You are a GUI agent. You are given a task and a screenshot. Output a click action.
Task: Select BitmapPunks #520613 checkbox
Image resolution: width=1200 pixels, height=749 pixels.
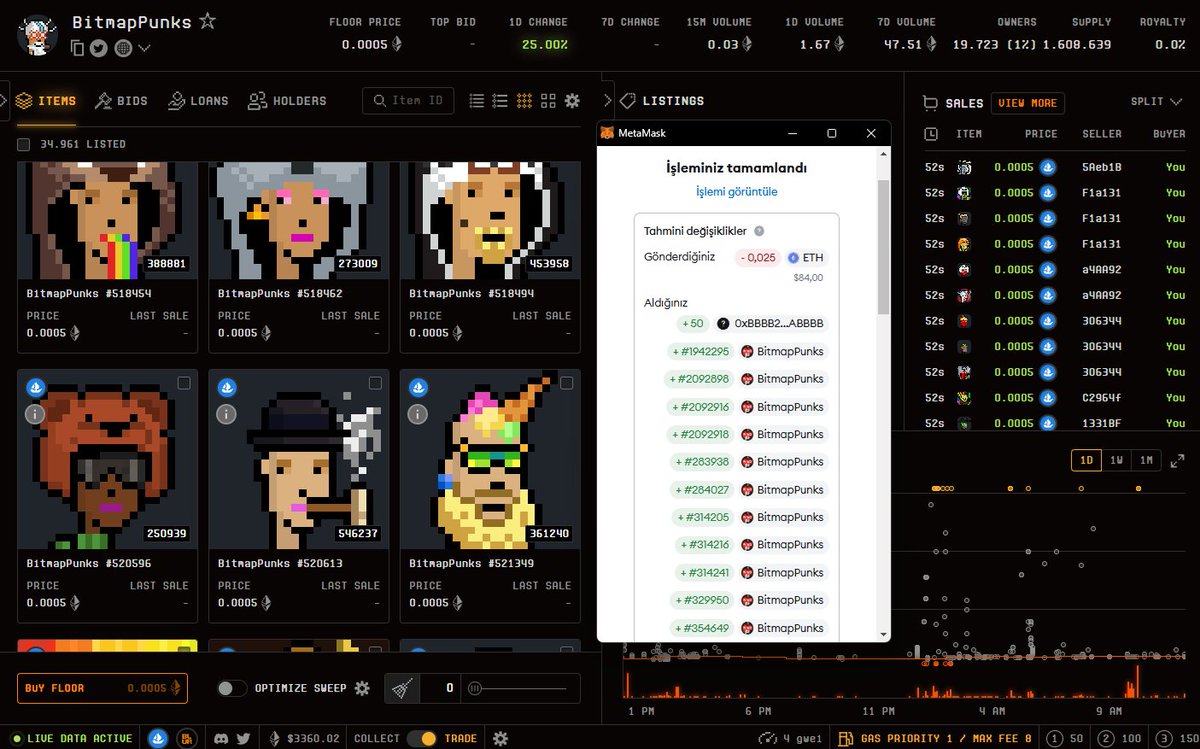tap(375, 383)
